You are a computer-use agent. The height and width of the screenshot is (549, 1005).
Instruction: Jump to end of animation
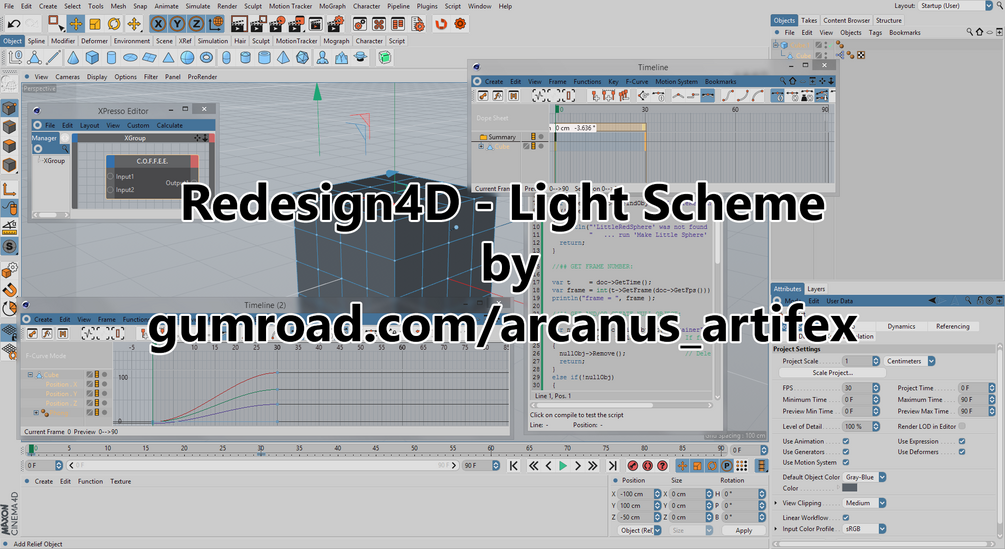[x=612, y=466]
